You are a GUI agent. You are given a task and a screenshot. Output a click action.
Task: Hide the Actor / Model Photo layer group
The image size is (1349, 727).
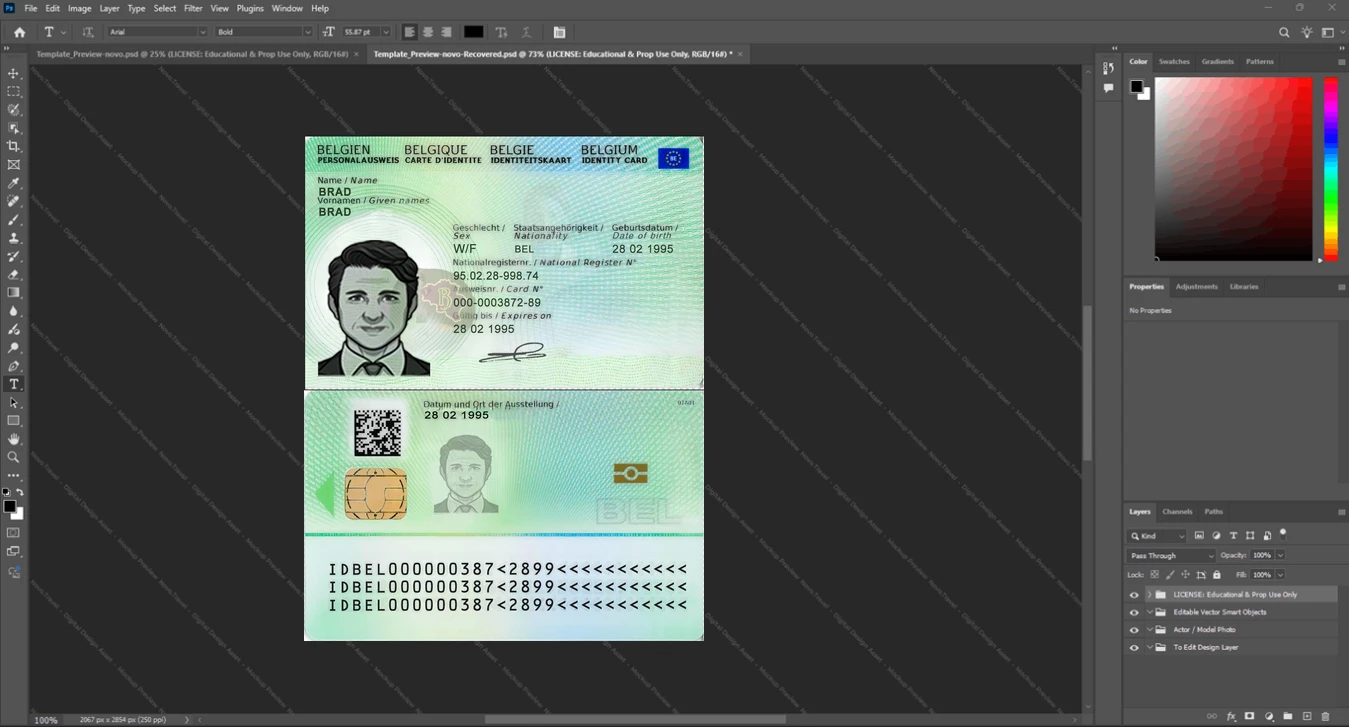(1134, 630)
